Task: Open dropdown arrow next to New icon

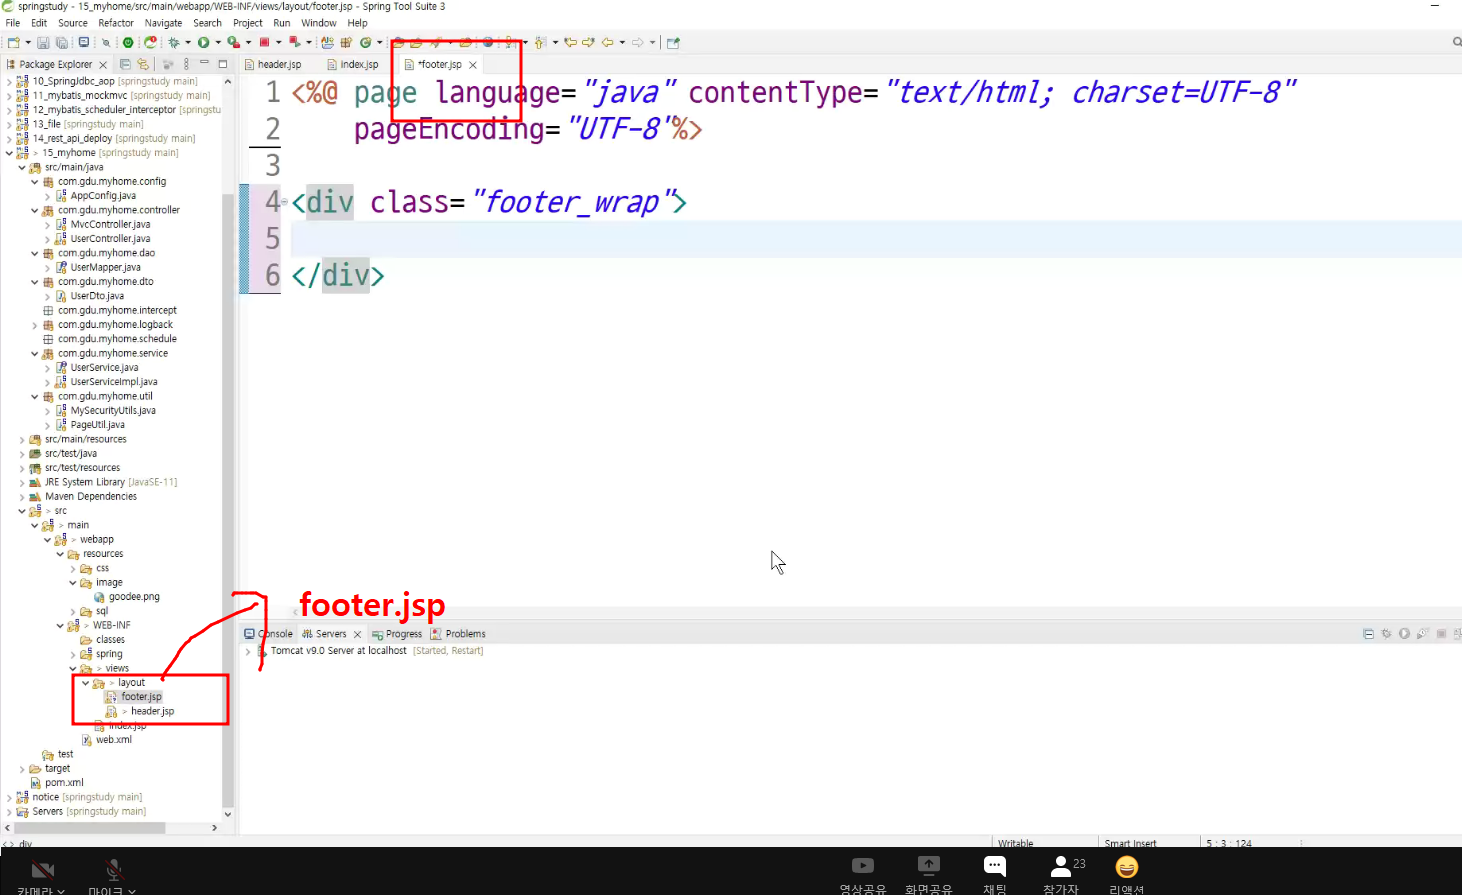Action: tap(27, 43)
